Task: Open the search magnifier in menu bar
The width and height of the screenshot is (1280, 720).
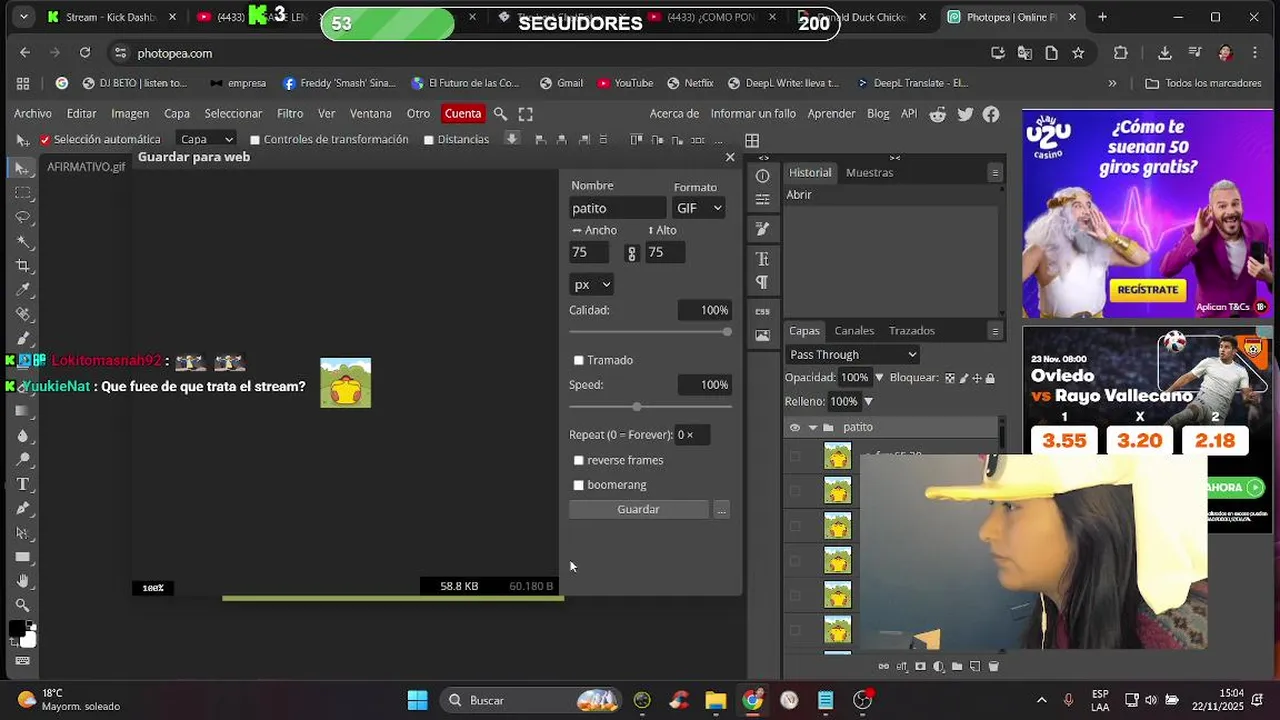Action: click(x=501, y=114)
